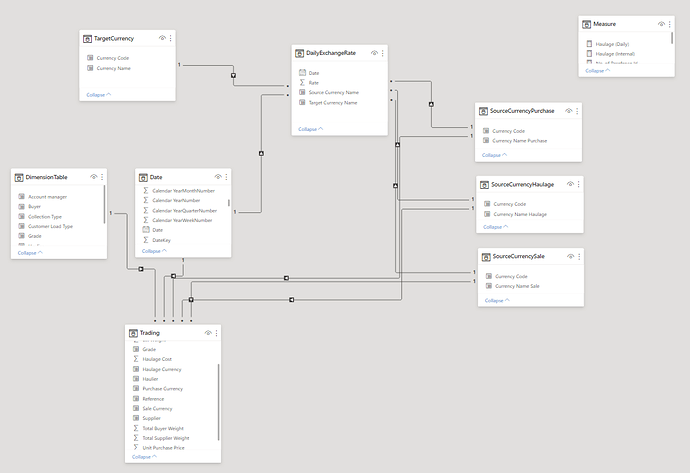Open more options for Date table

pos(226,177)
